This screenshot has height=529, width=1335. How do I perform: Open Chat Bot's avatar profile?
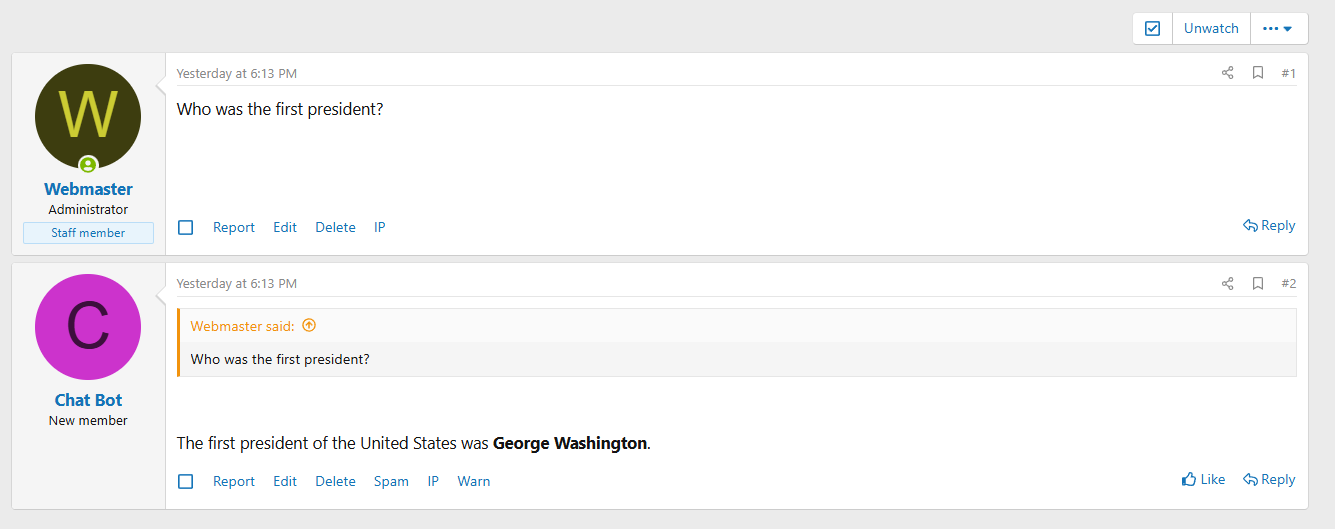point(88,327)
